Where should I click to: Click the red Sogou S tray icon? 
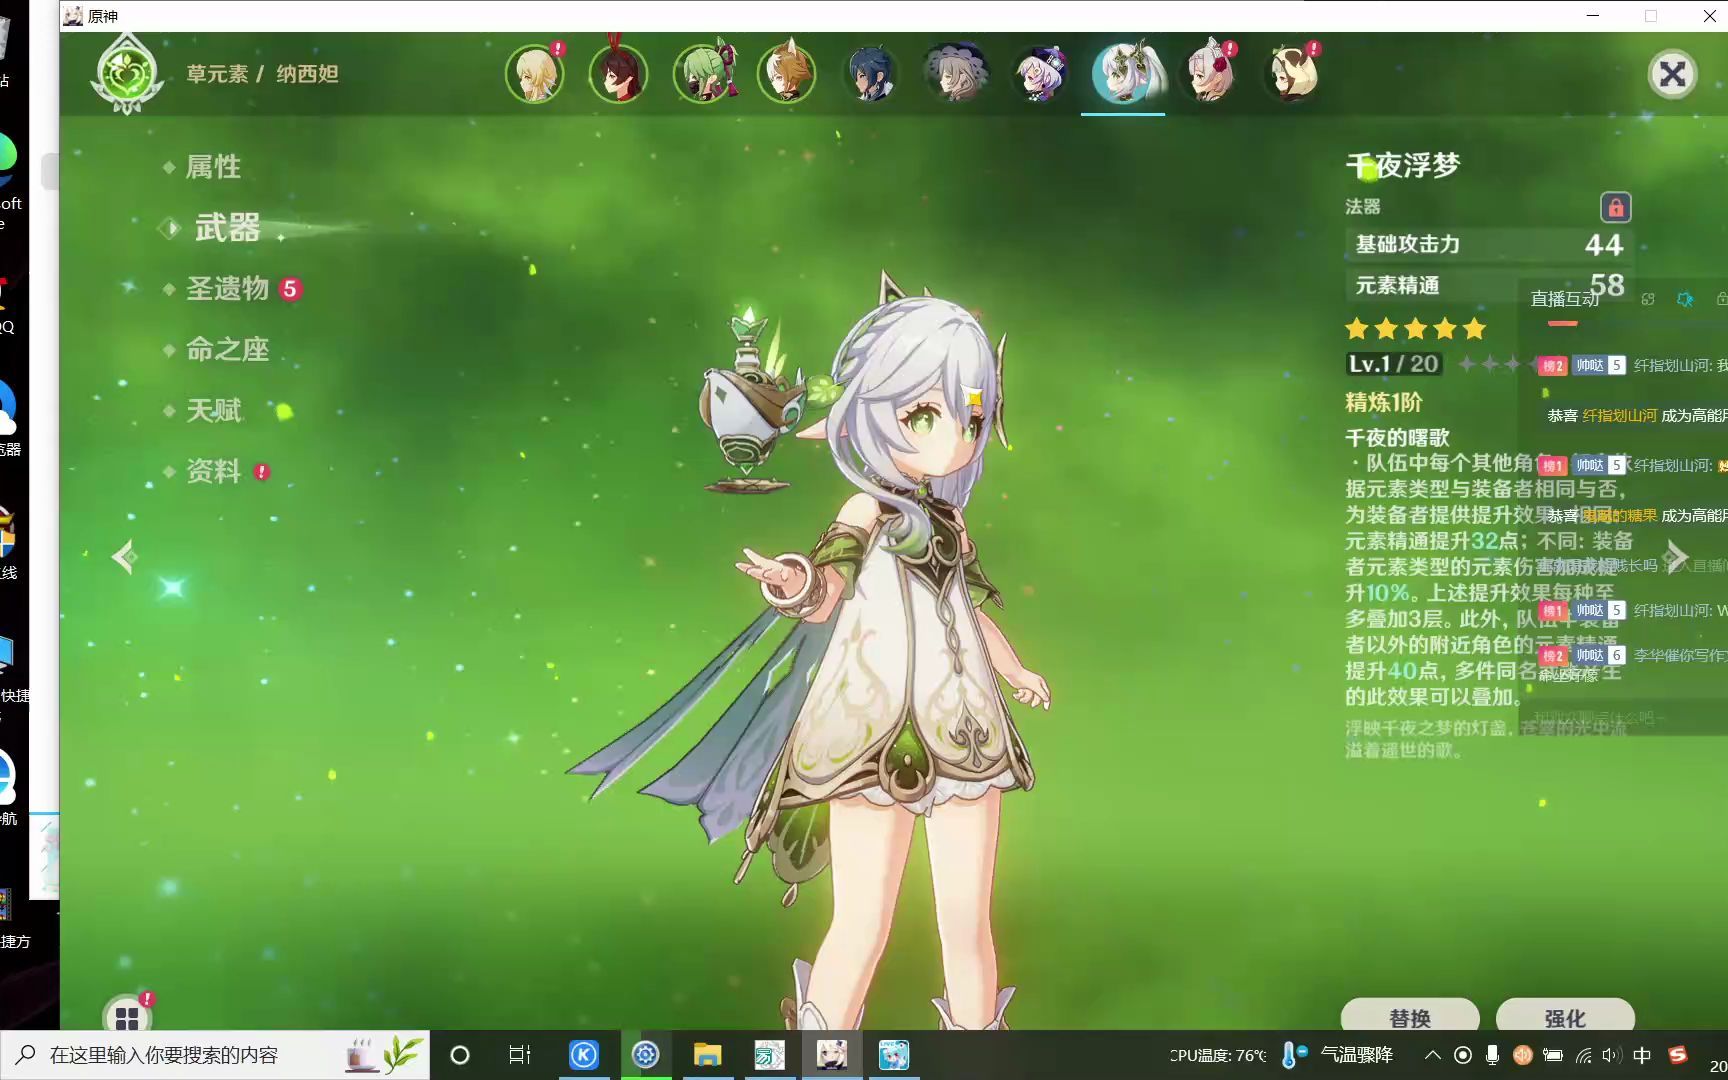coord(1678,1055)
